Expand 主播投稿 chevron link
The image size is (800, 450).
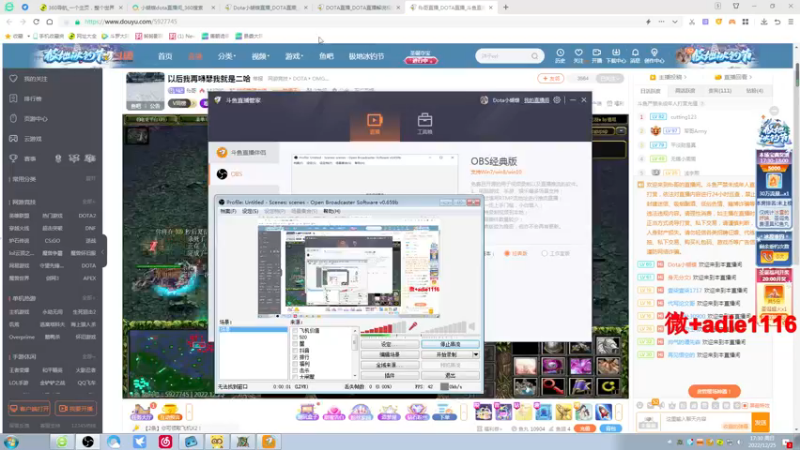coord(668,77)
